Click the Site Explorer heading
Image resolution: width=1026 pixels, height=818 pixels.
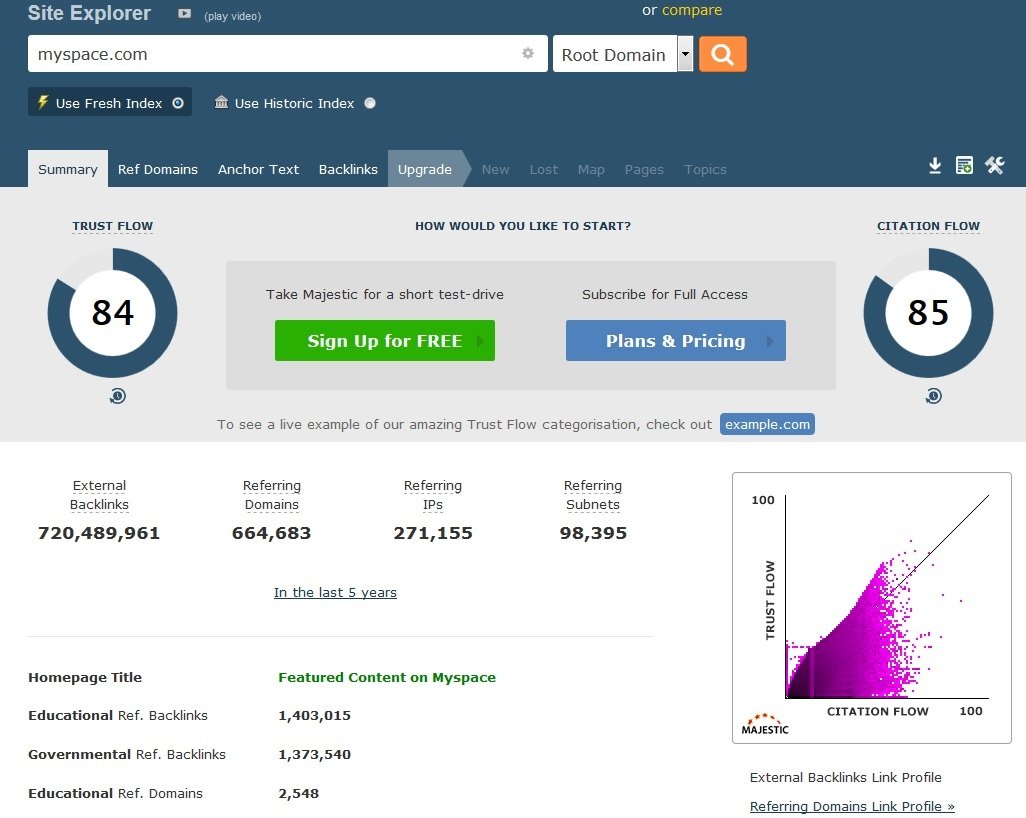pos(89,13)
